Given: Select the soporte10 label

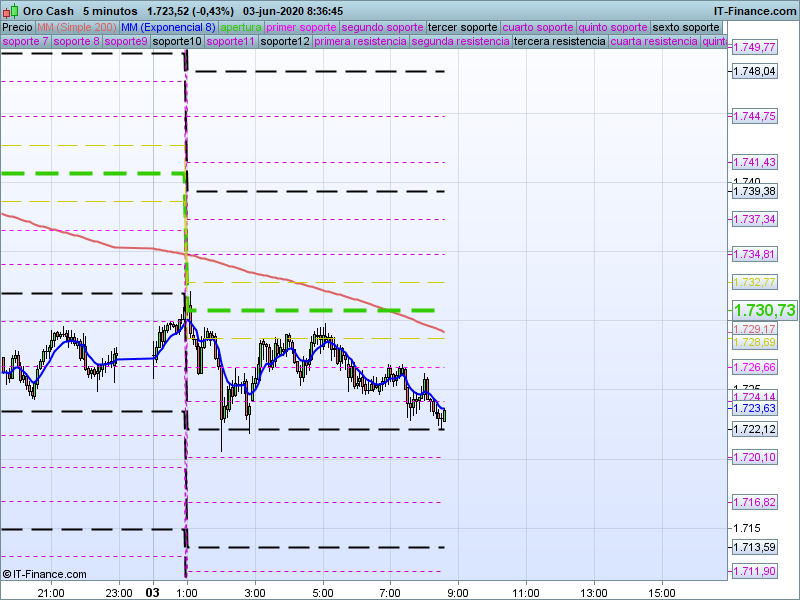Looking at the screenshot, I should click(x=178, y=42).
